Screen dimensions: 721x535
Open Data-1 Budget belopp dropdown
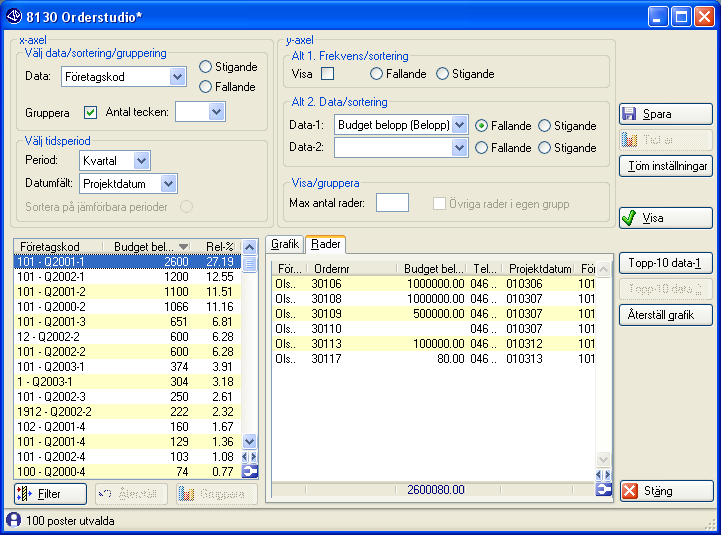[x=459, y=125]
